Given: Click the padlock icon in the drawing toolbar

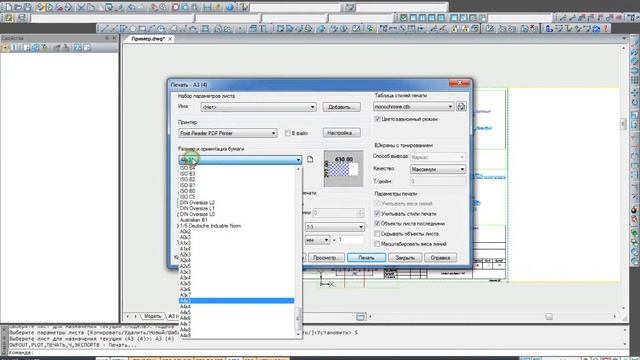Looking at the screenshot, I should click(x=456, y=29).
